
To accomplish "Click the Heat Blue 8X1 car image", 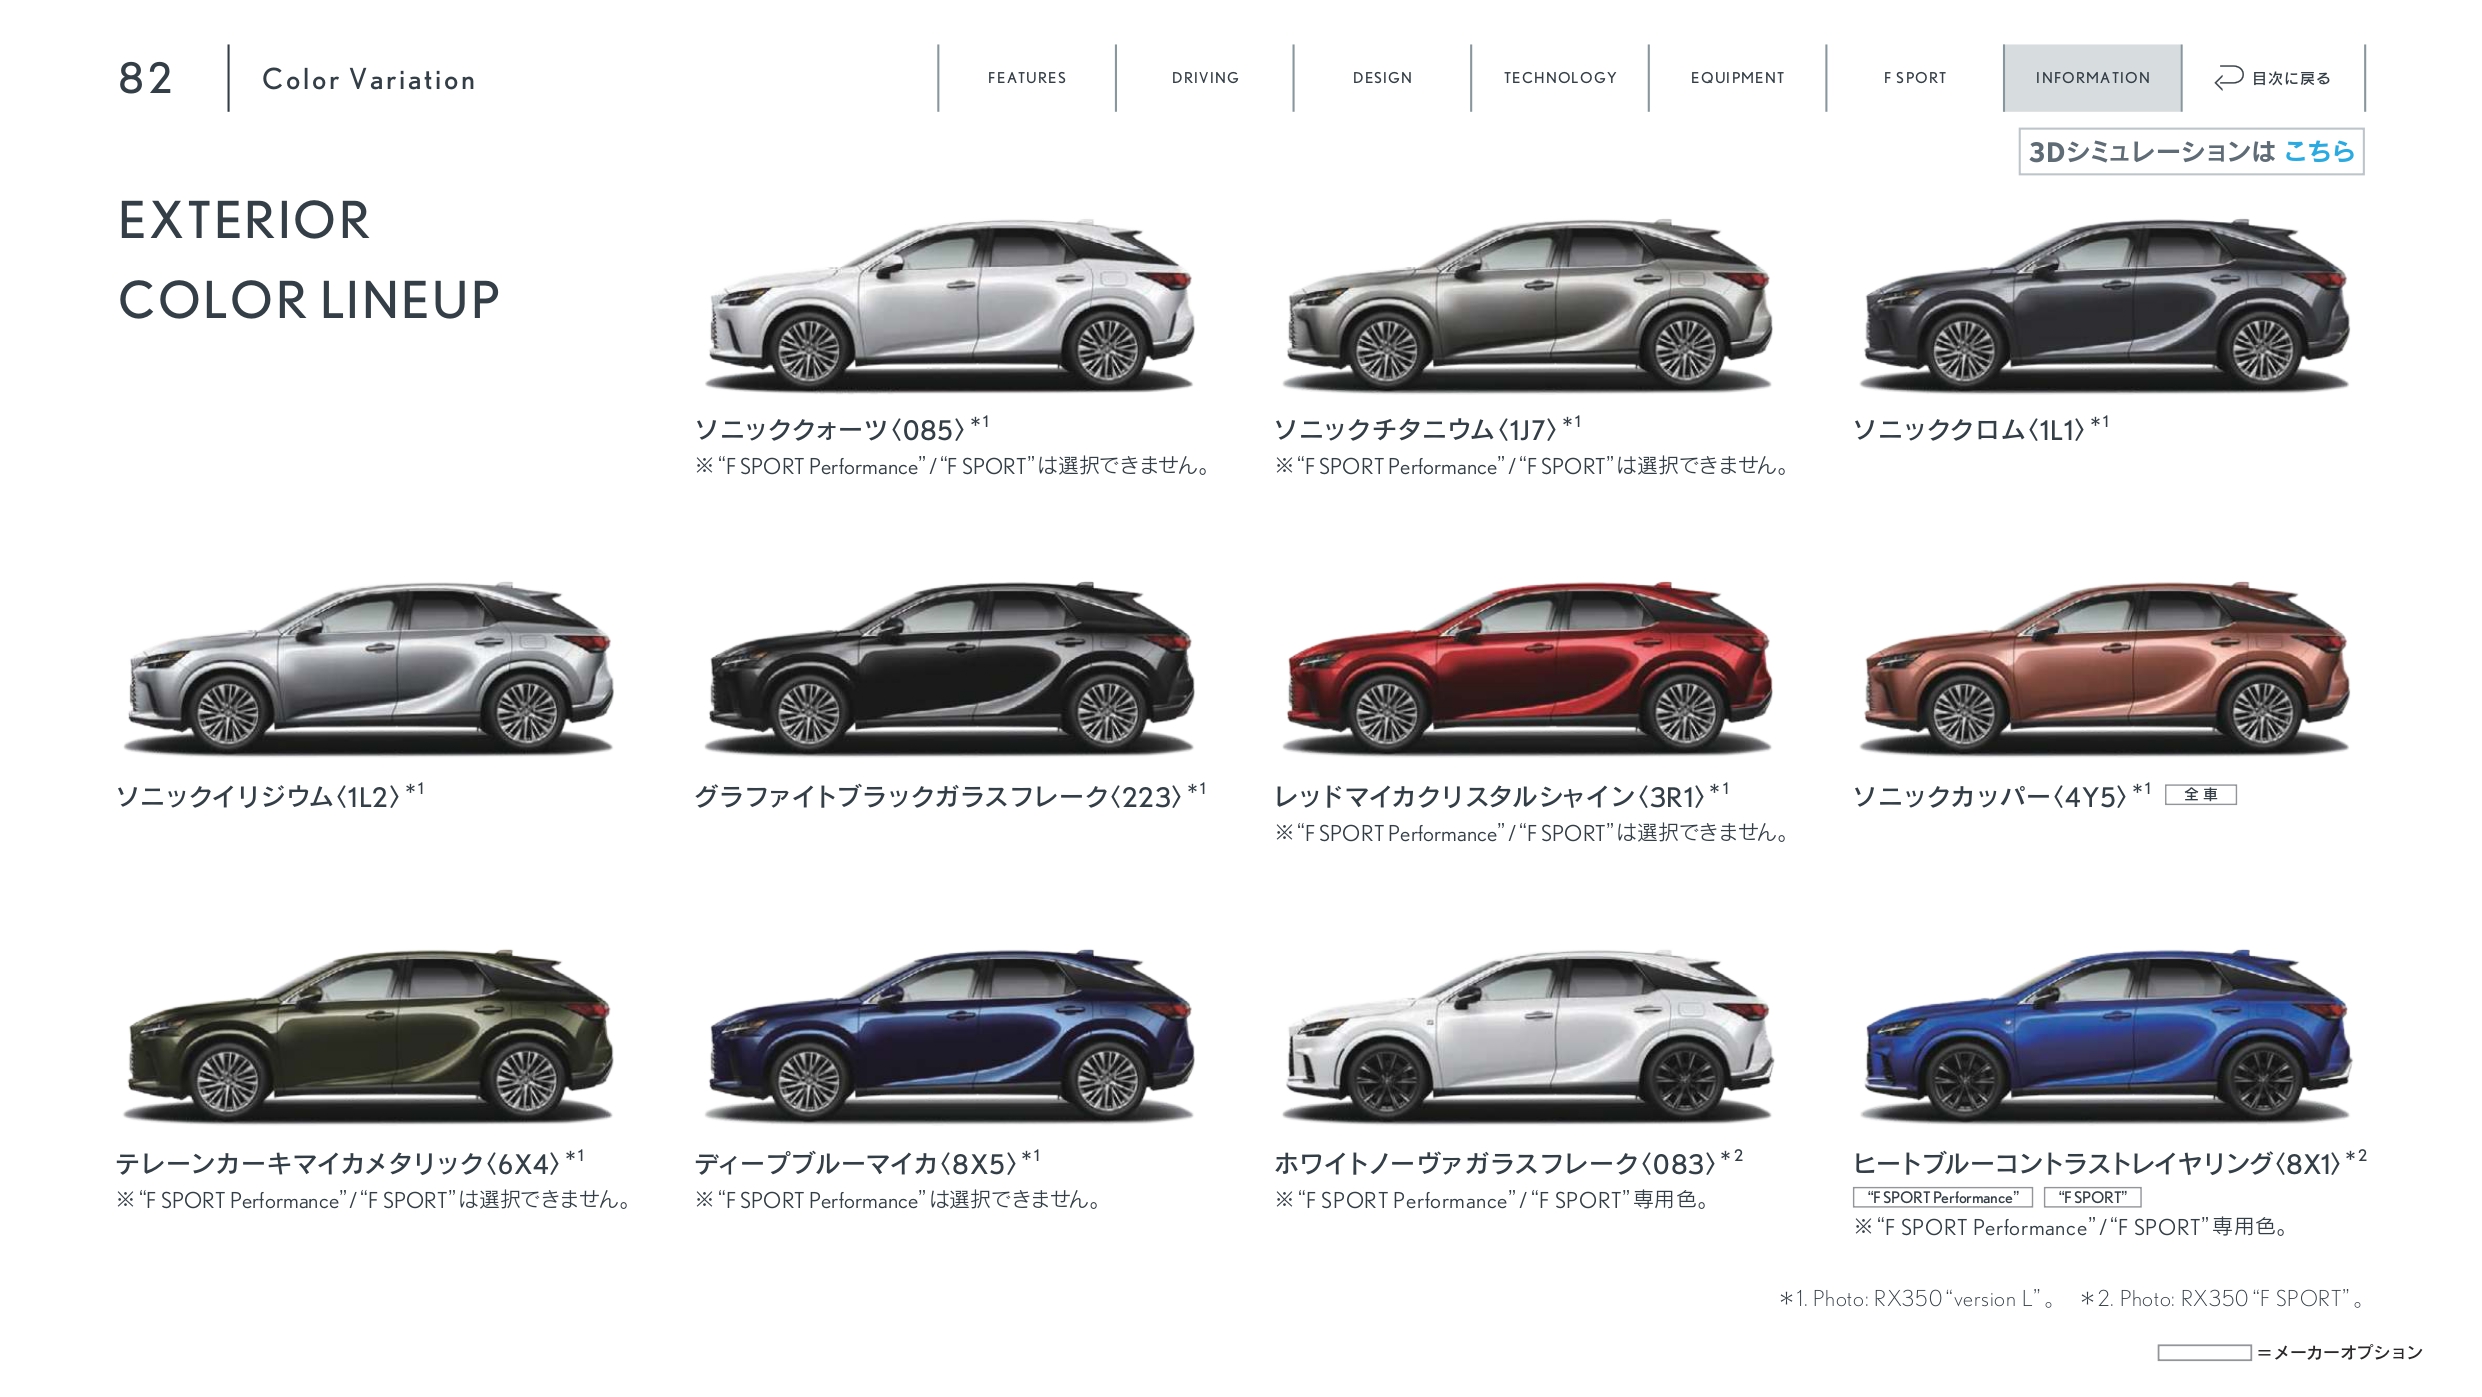I will (2106, 1035).
